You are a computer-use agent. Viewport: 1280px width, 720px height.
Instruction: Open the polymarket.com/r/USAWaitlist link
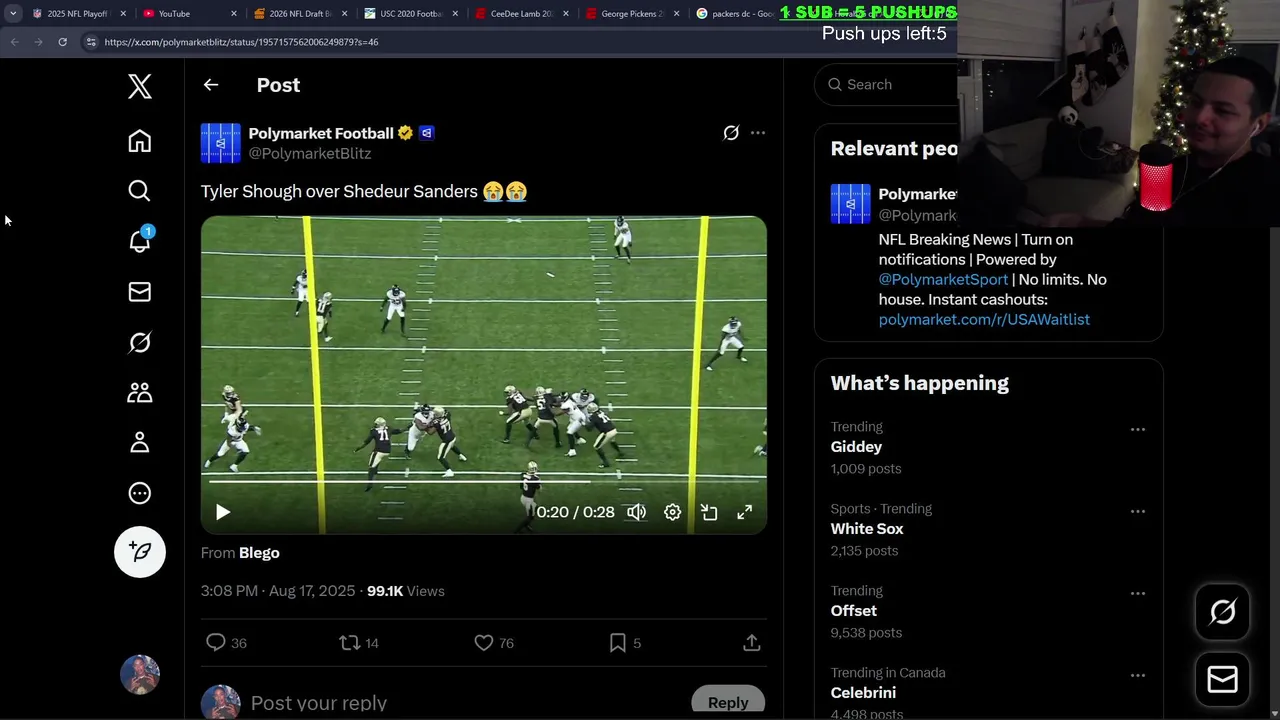tap(984, 319)
